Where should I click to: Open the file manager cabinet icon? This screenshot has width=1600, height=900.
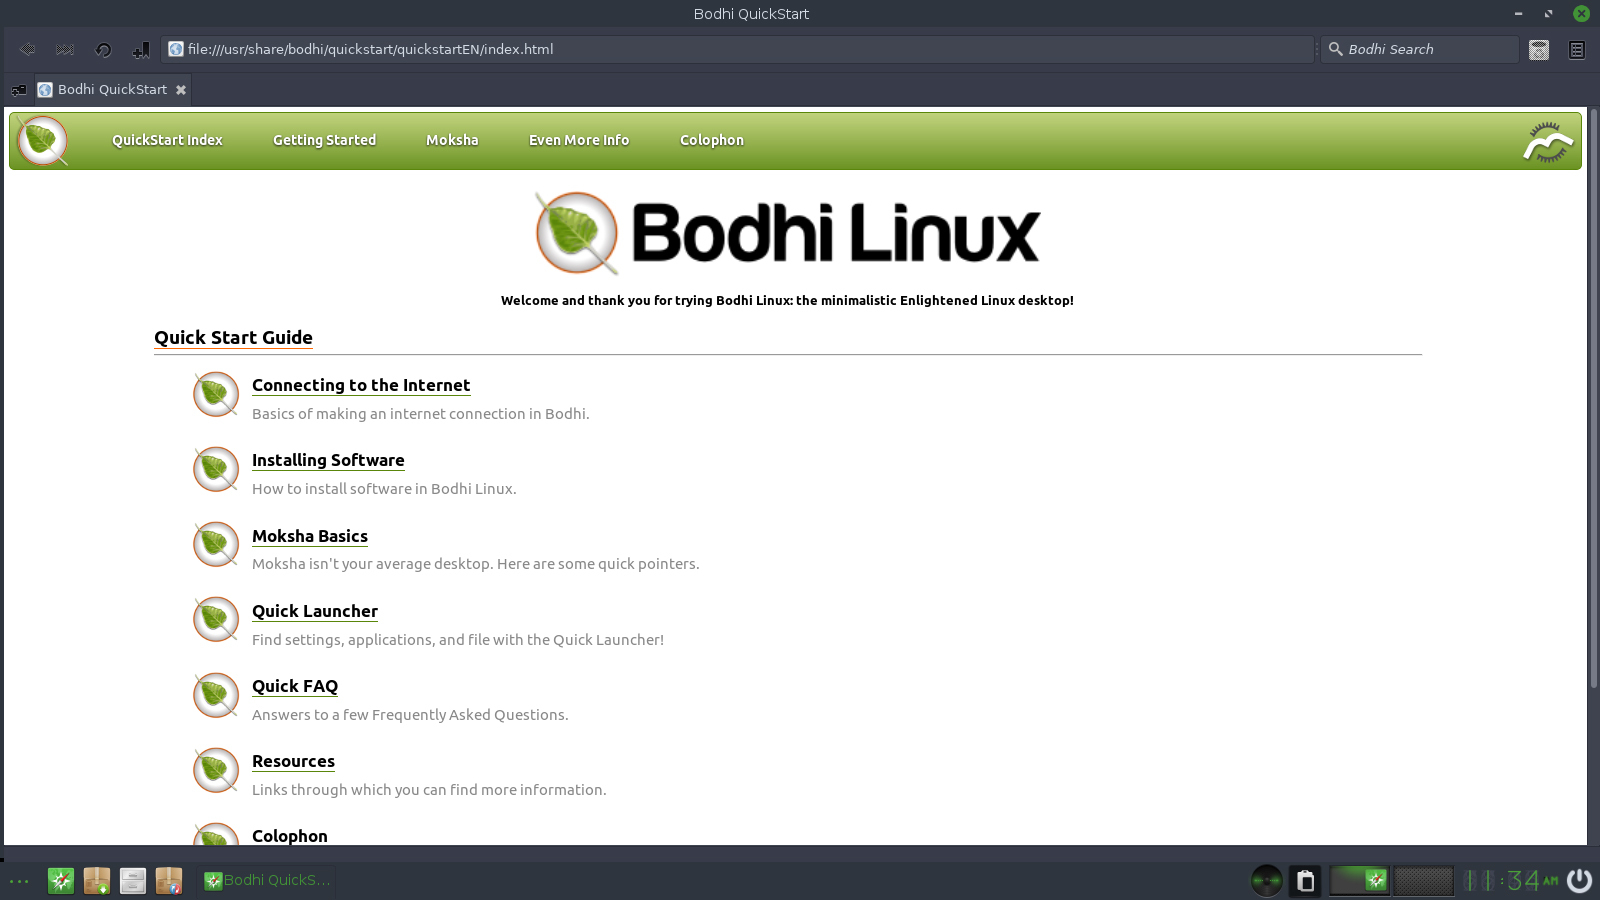(133, 880)
